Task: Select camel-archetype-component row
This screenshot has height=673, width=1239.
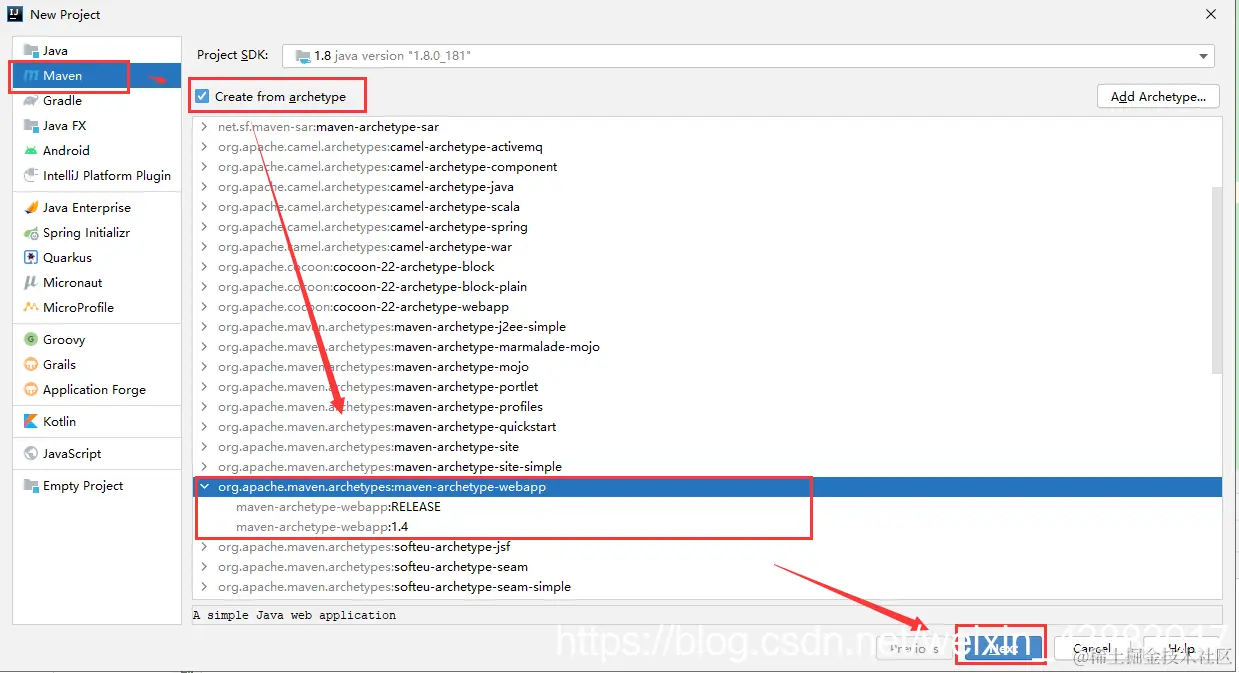Action: tap(708, 167)
